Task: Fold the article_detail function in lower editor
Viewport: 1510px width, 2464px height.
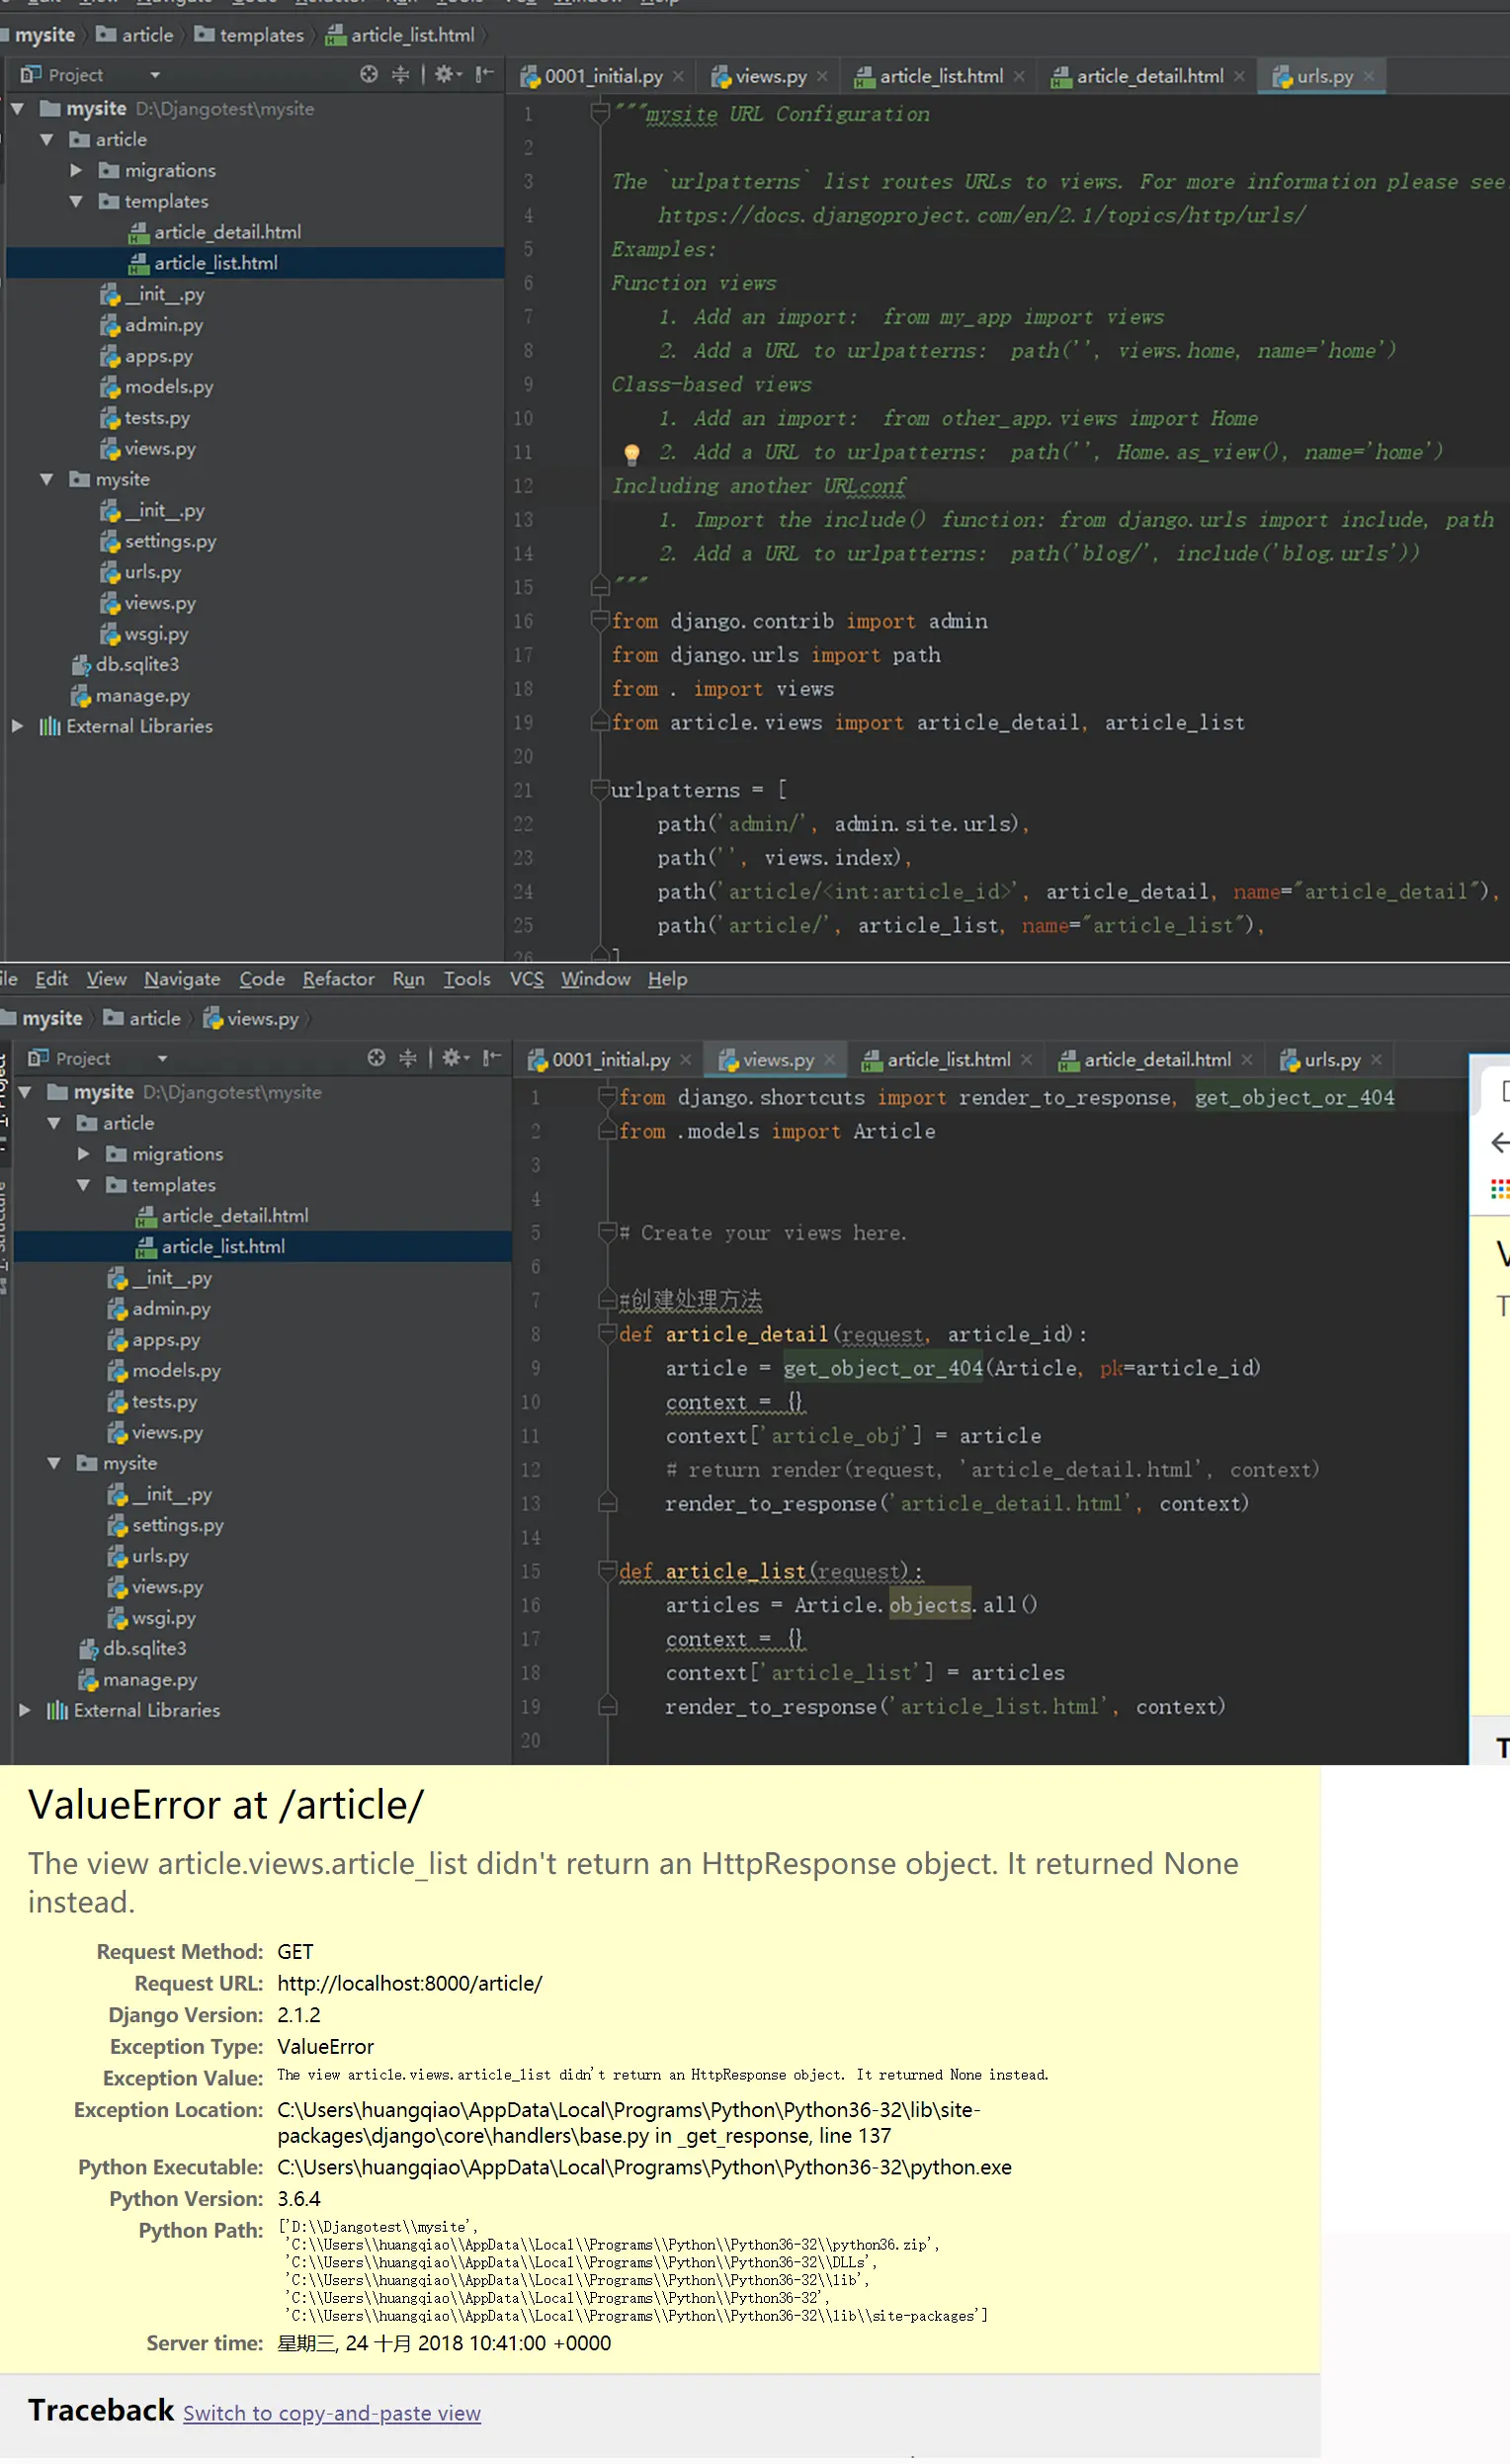Action: pyautogui.click(x=607, y=1334)
